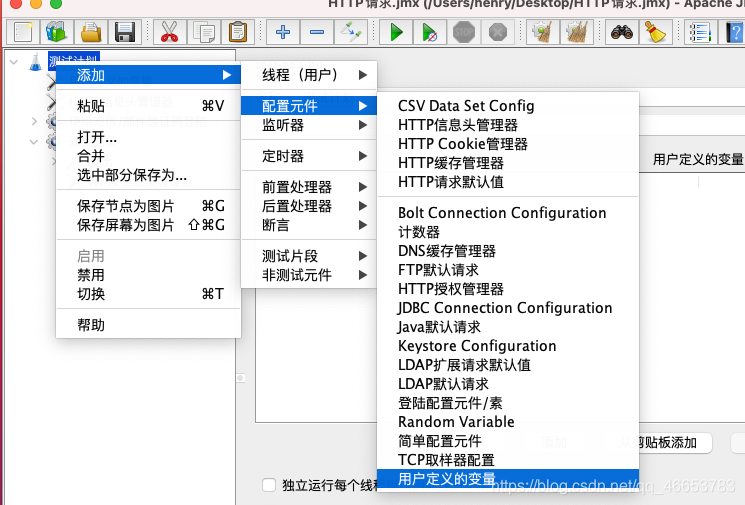The image size is (745, 505).
Task: Expand the 后置处理器 submenu
Action: click(x=309, y=206)
